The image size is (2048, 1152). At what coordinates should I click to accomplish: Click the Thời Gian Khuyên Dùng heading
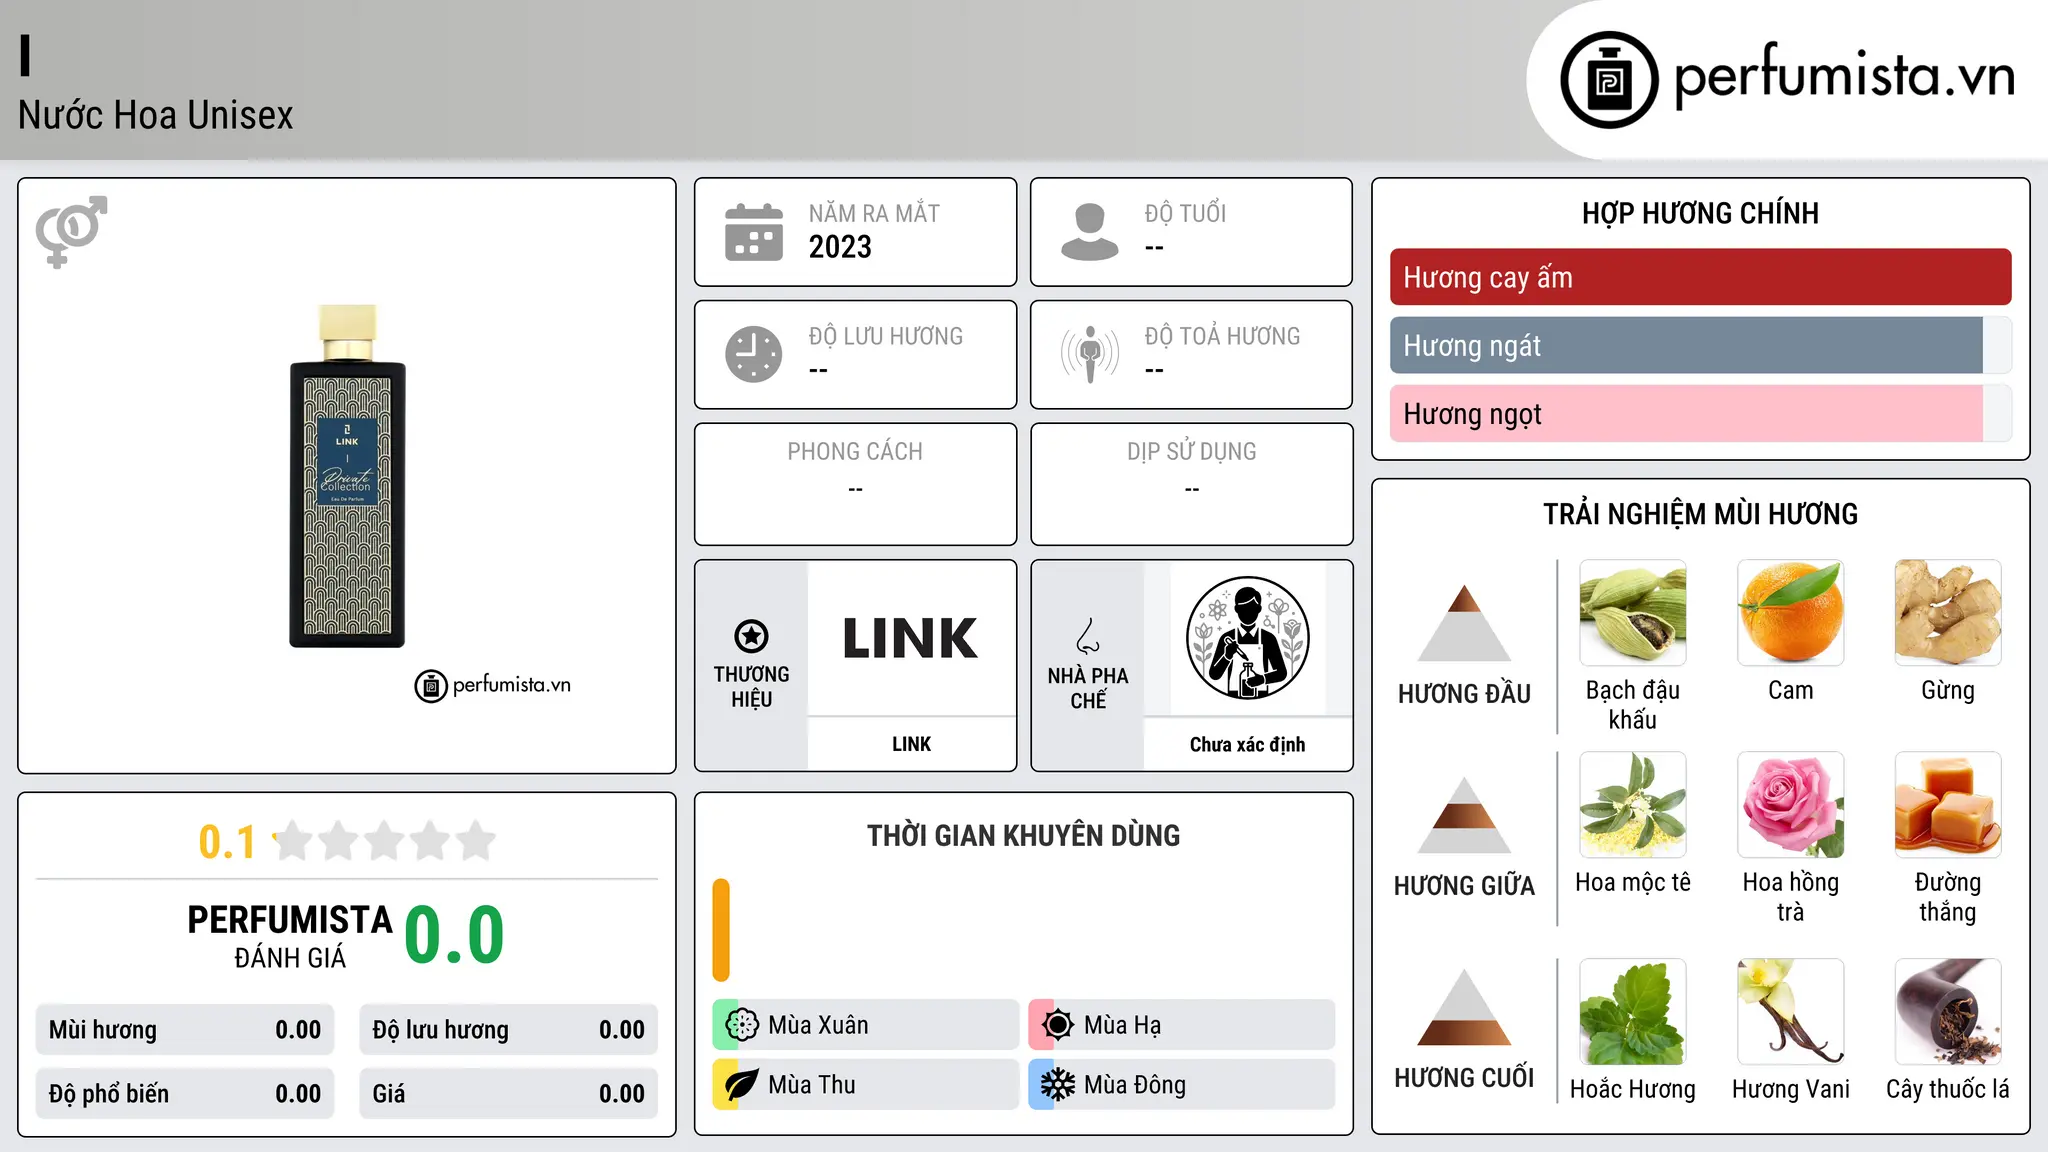(x=1023, y=835)
